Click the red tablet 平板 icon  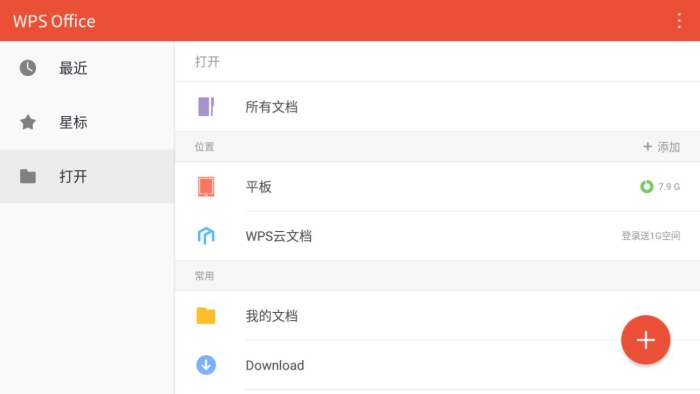pos(206,187)
